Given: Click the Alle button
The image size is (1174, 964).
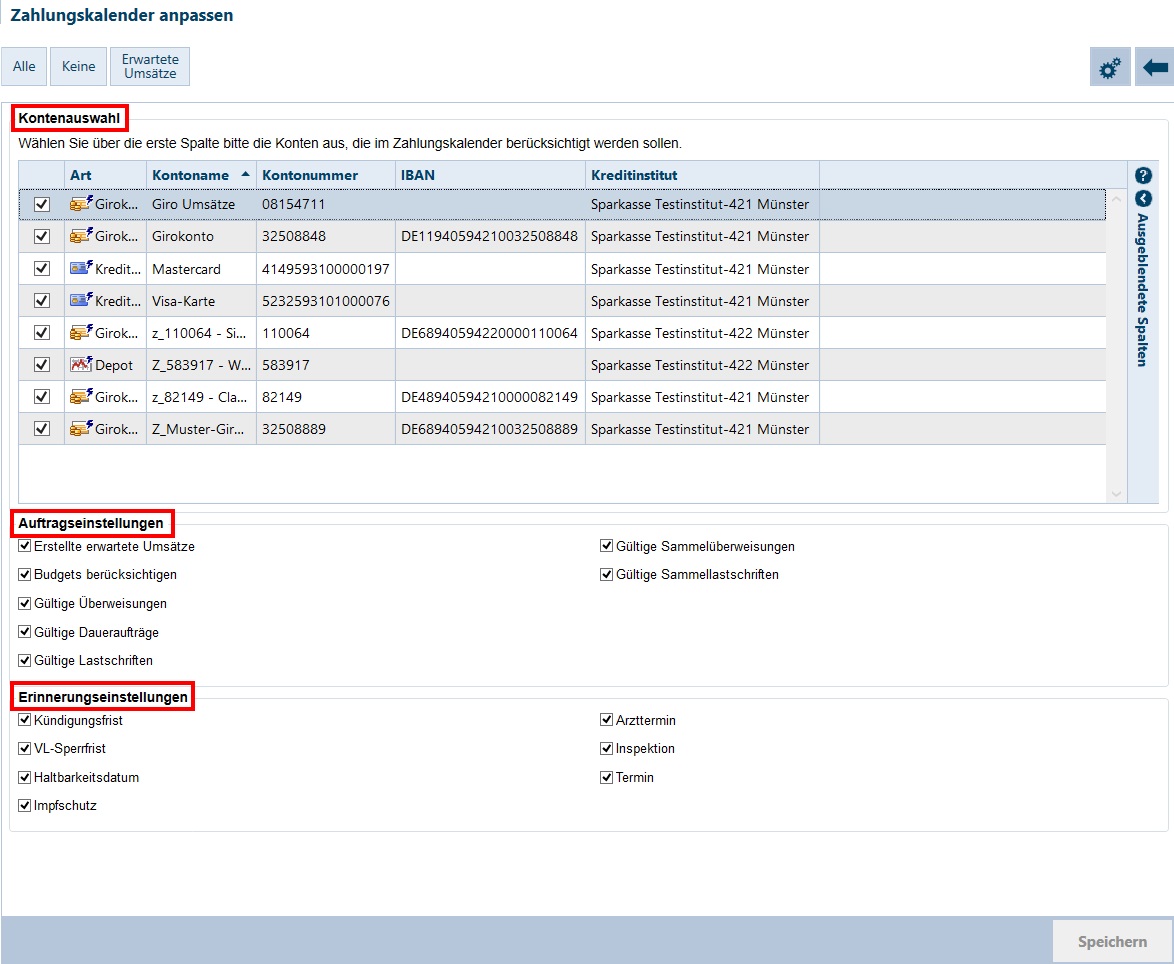Looking at the screenshot, I should [24, 67].
